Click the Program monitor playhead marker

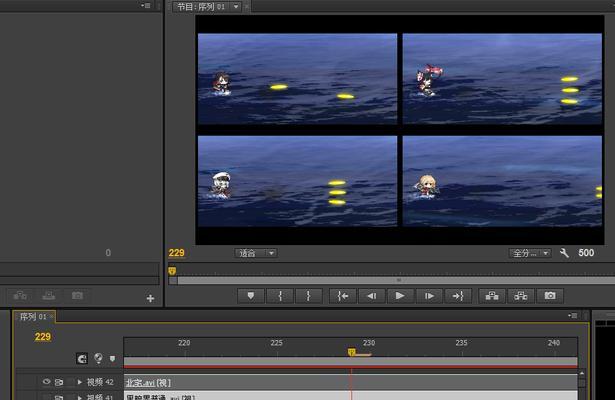tap(172, 271)
